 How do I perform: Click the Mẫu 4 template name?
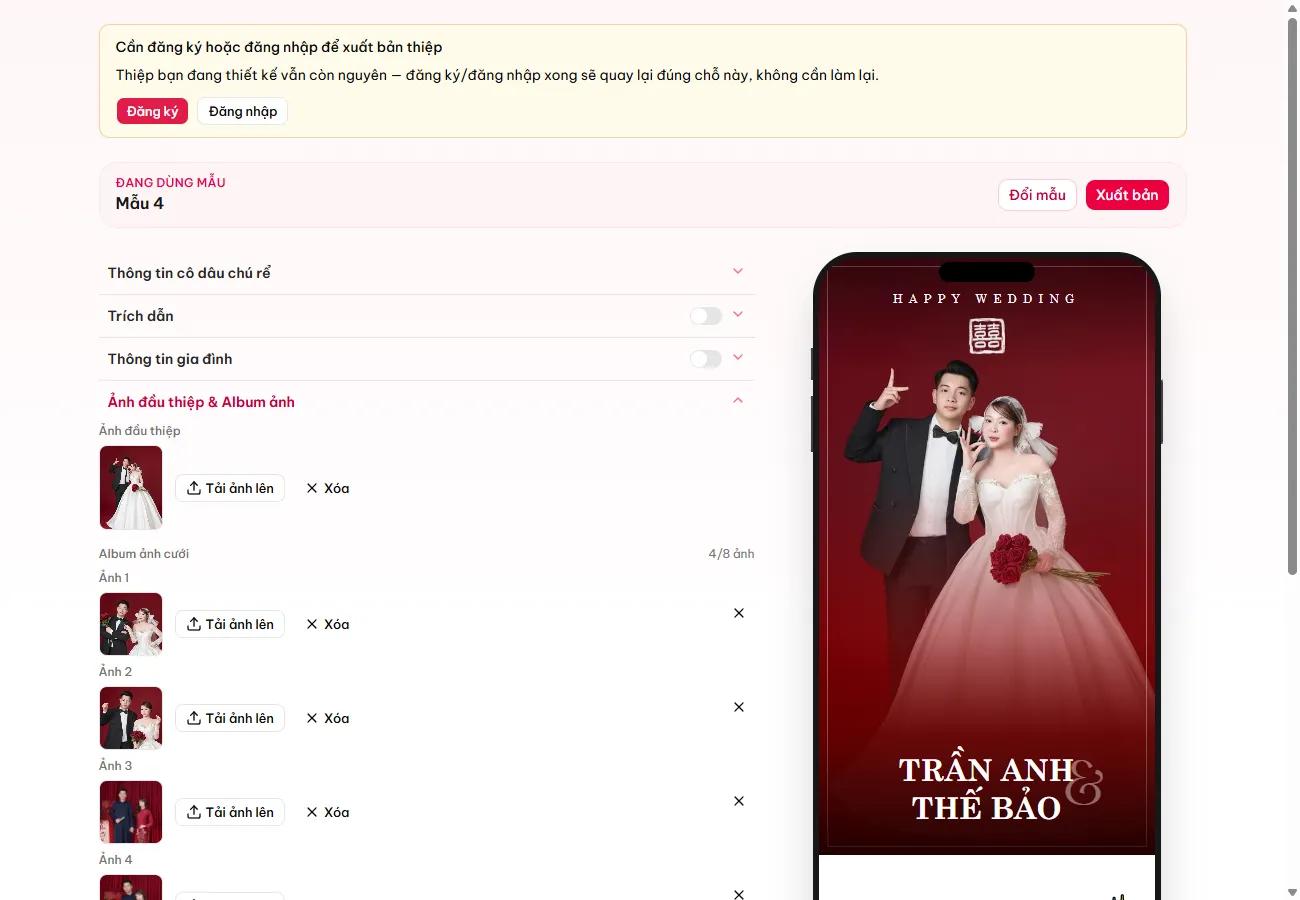coord(140,203)
